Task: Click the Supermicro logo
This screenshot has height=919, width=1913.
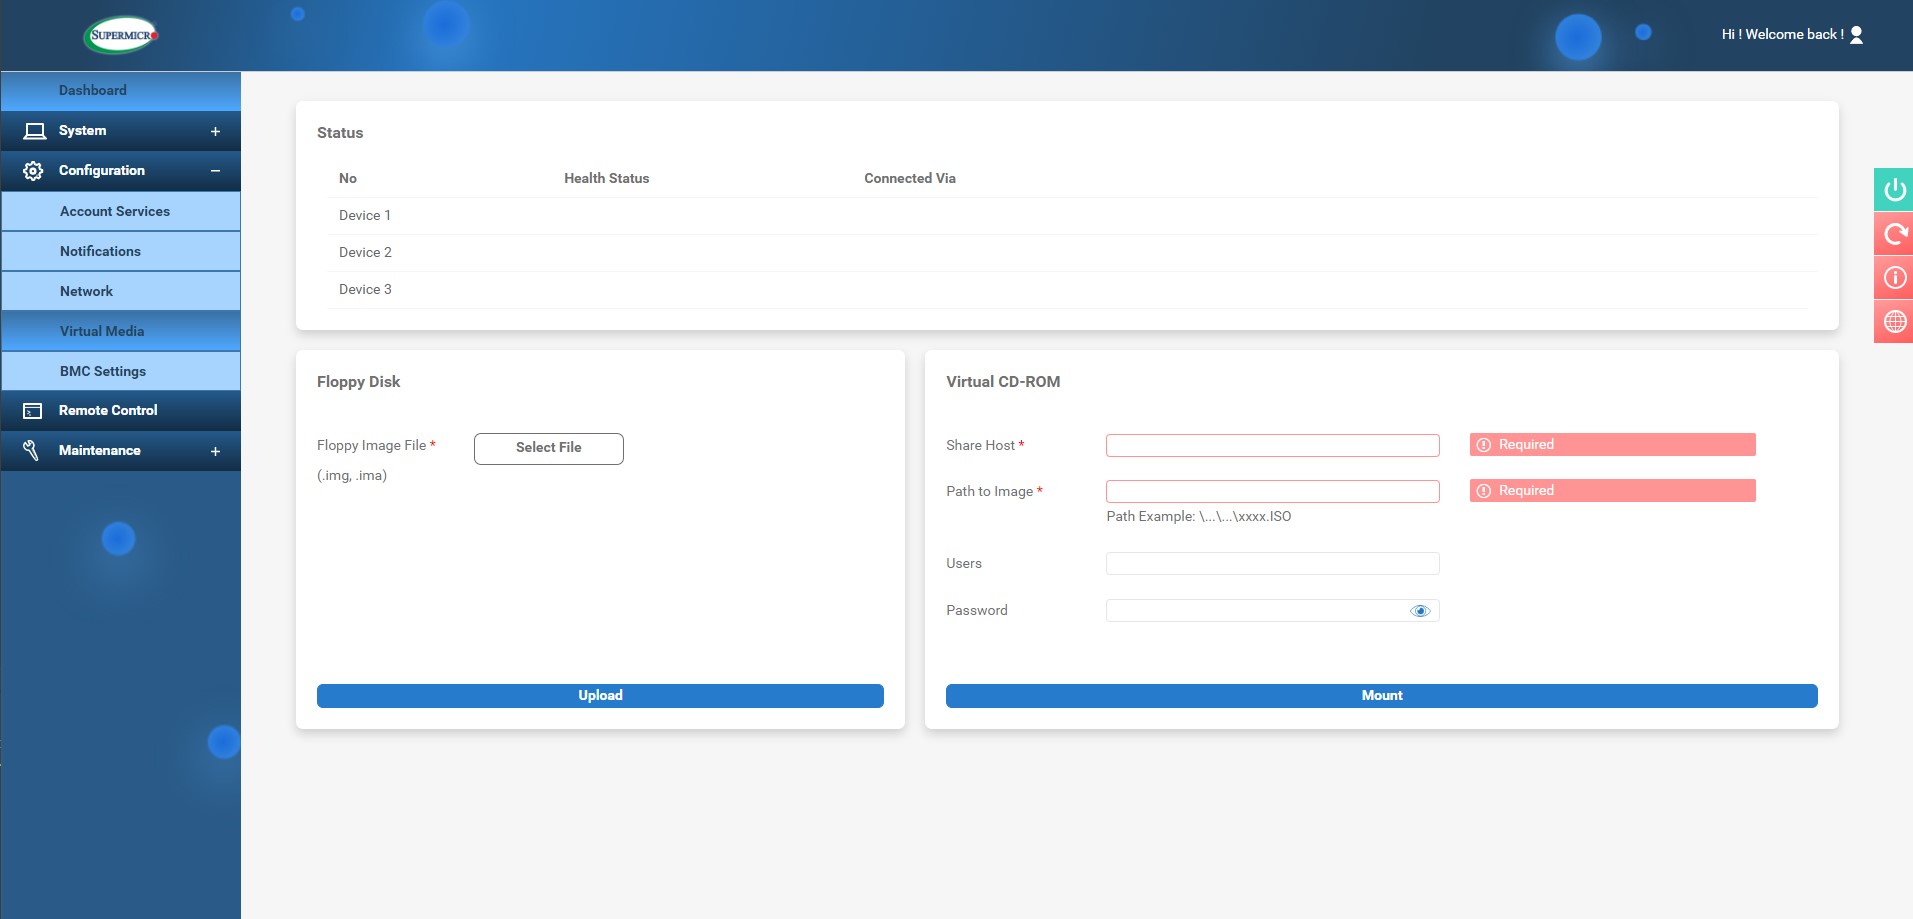Action: [121, 35]
